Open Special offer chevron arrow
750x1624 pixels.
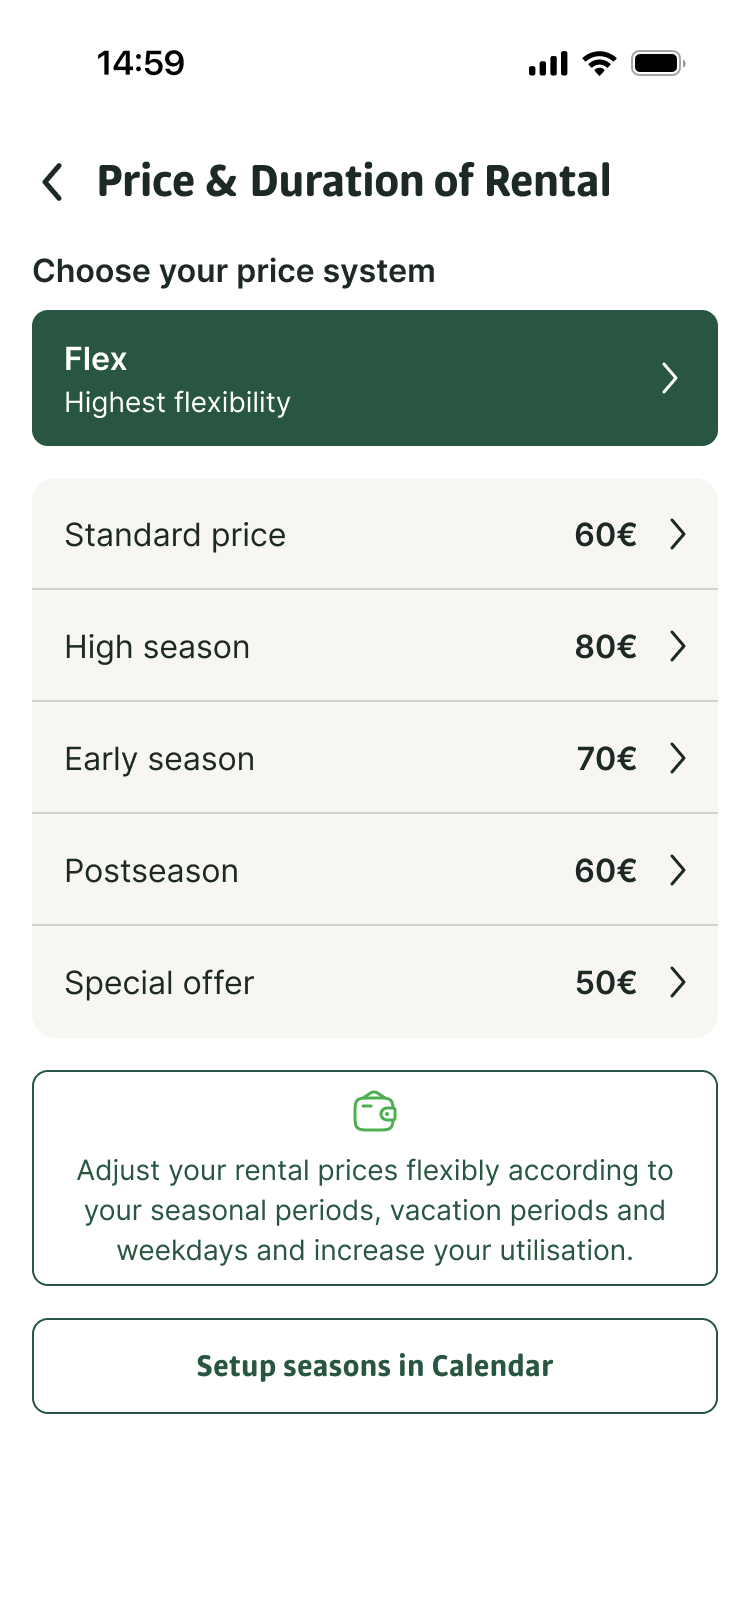pyautogui.click(x=678, y=983)
